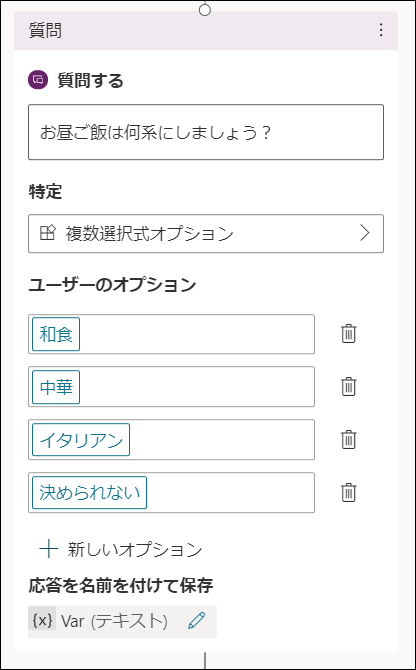
Task: Select the イタリアン option chip
Action: point(81,440)
